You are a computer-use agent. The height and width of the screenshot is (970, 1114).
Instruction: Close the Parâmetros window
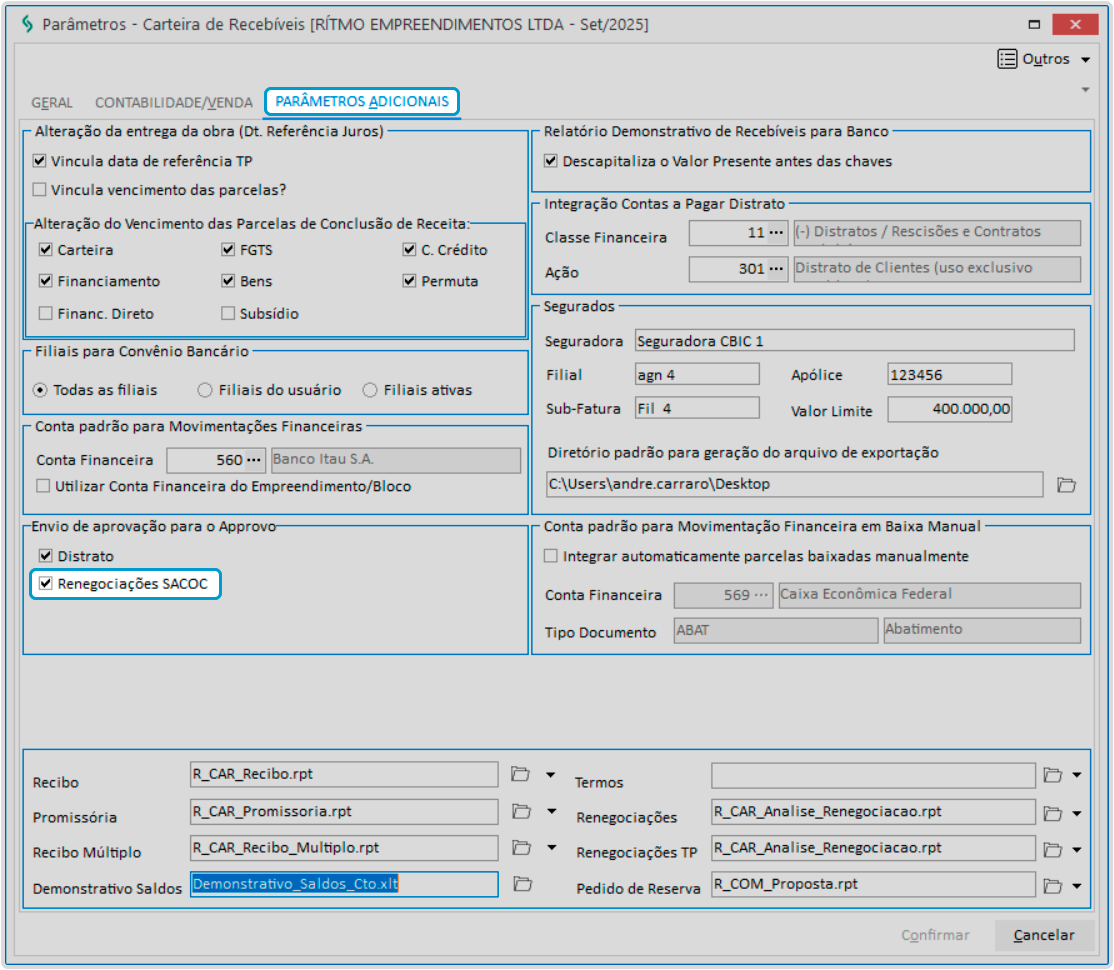[x=1076, y=24]
